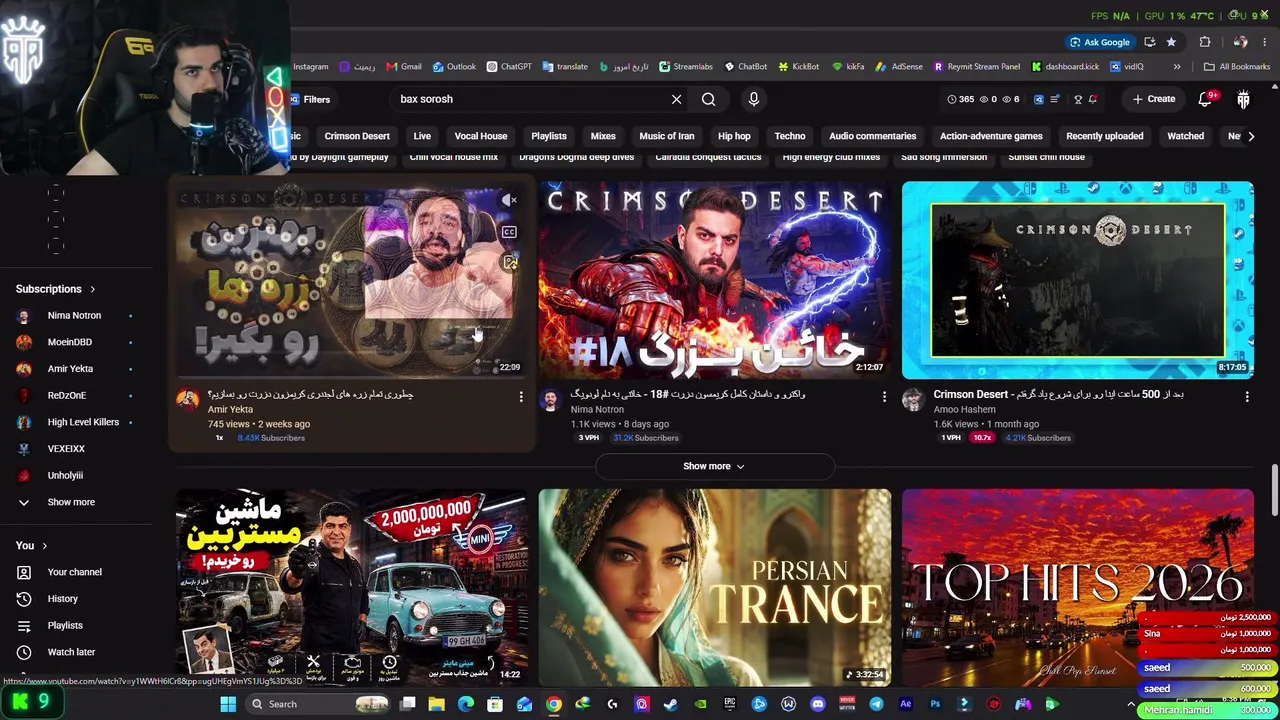This screenshot has width=1280, height=720.
Task: Select the Music of Iran filter chip
Action: click(x=666, y=136)
